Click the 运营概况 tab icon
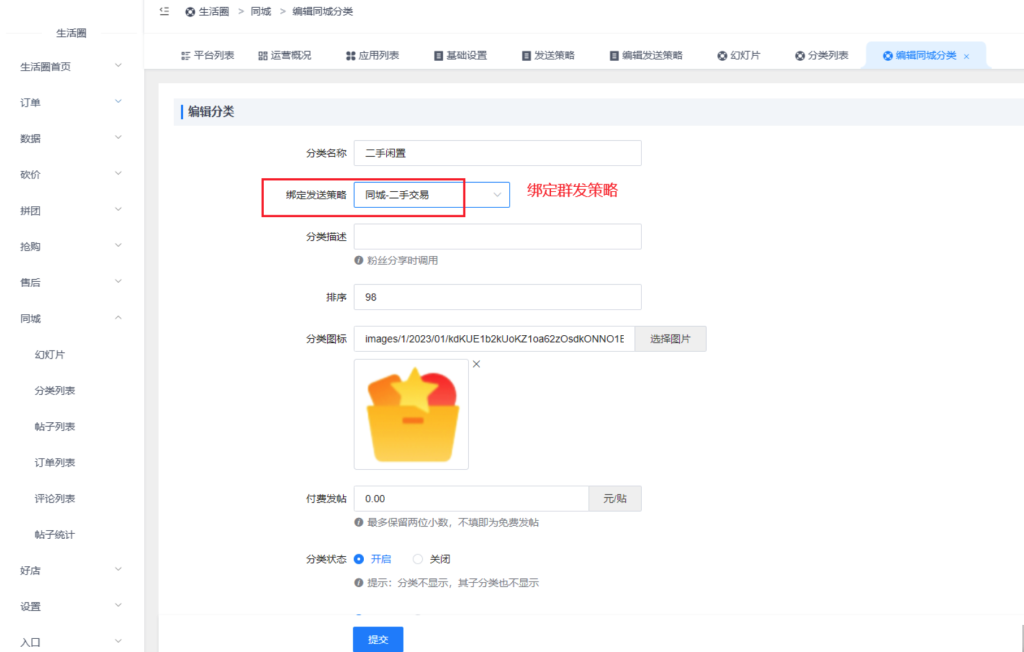 tap(263, 56)
